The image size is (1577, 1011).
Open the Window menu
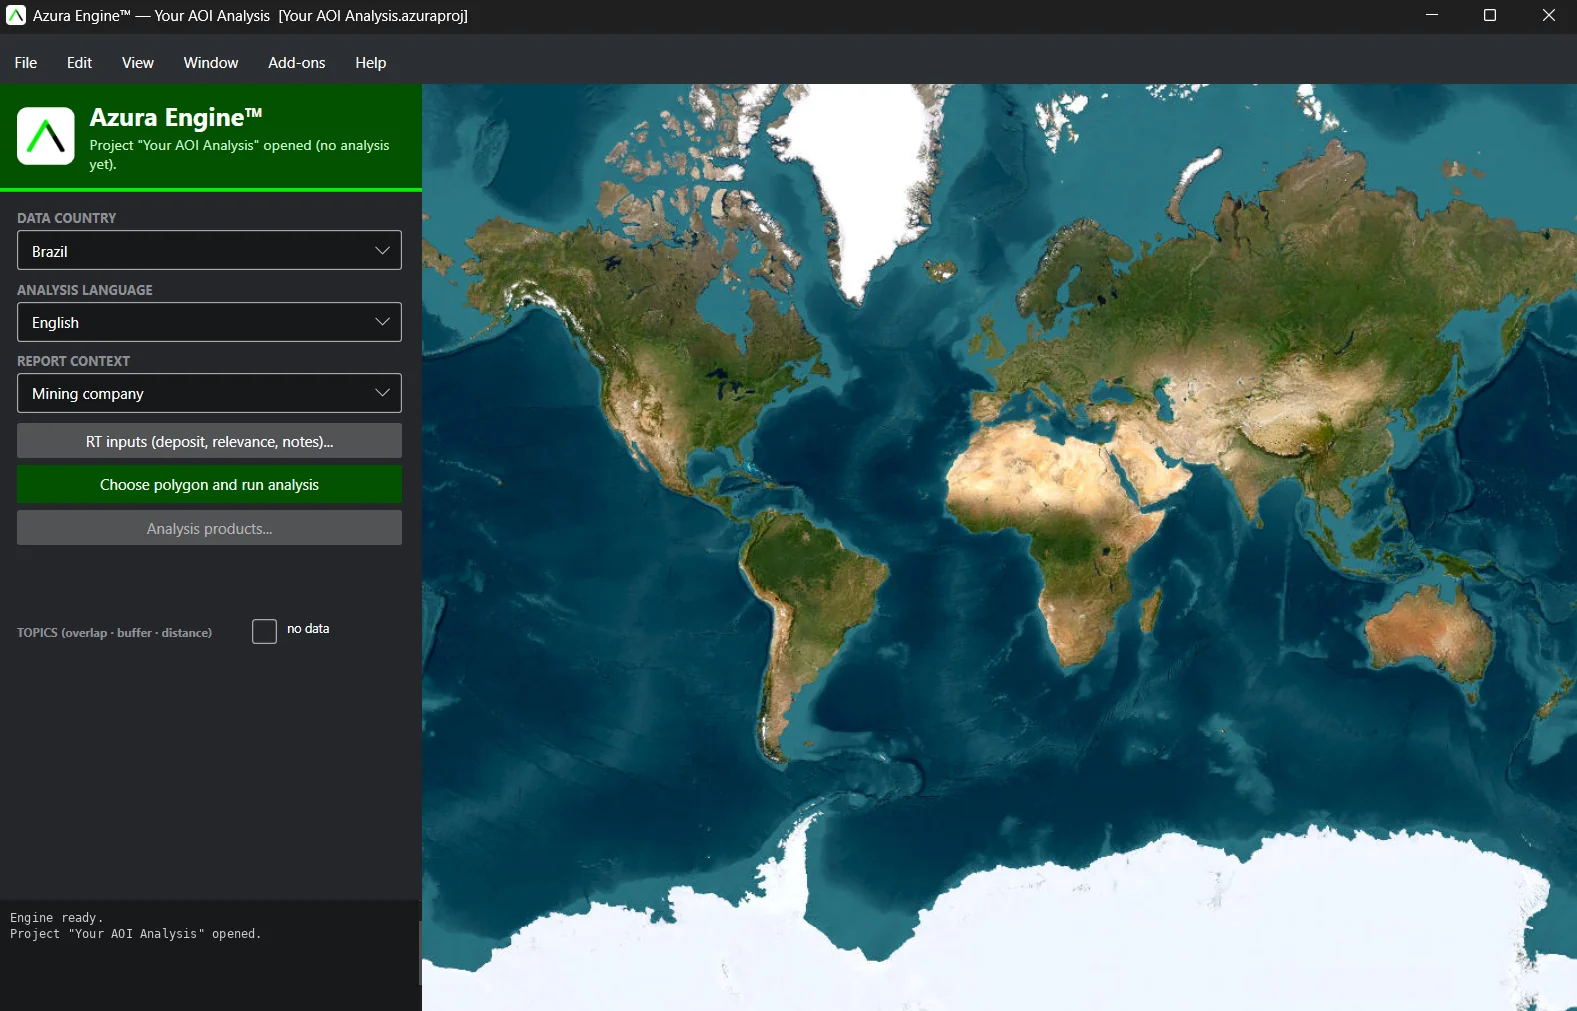pyautogui.click(x=211, y=63)
